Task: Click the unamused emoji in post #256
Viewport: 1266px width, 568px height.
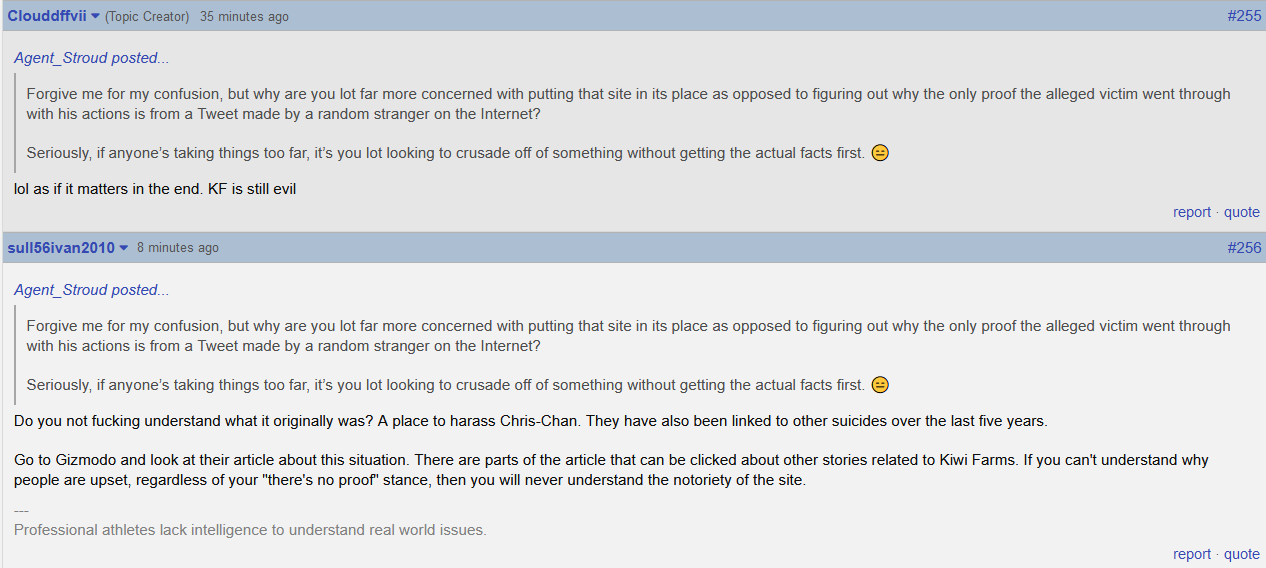Action: [880, 385]
